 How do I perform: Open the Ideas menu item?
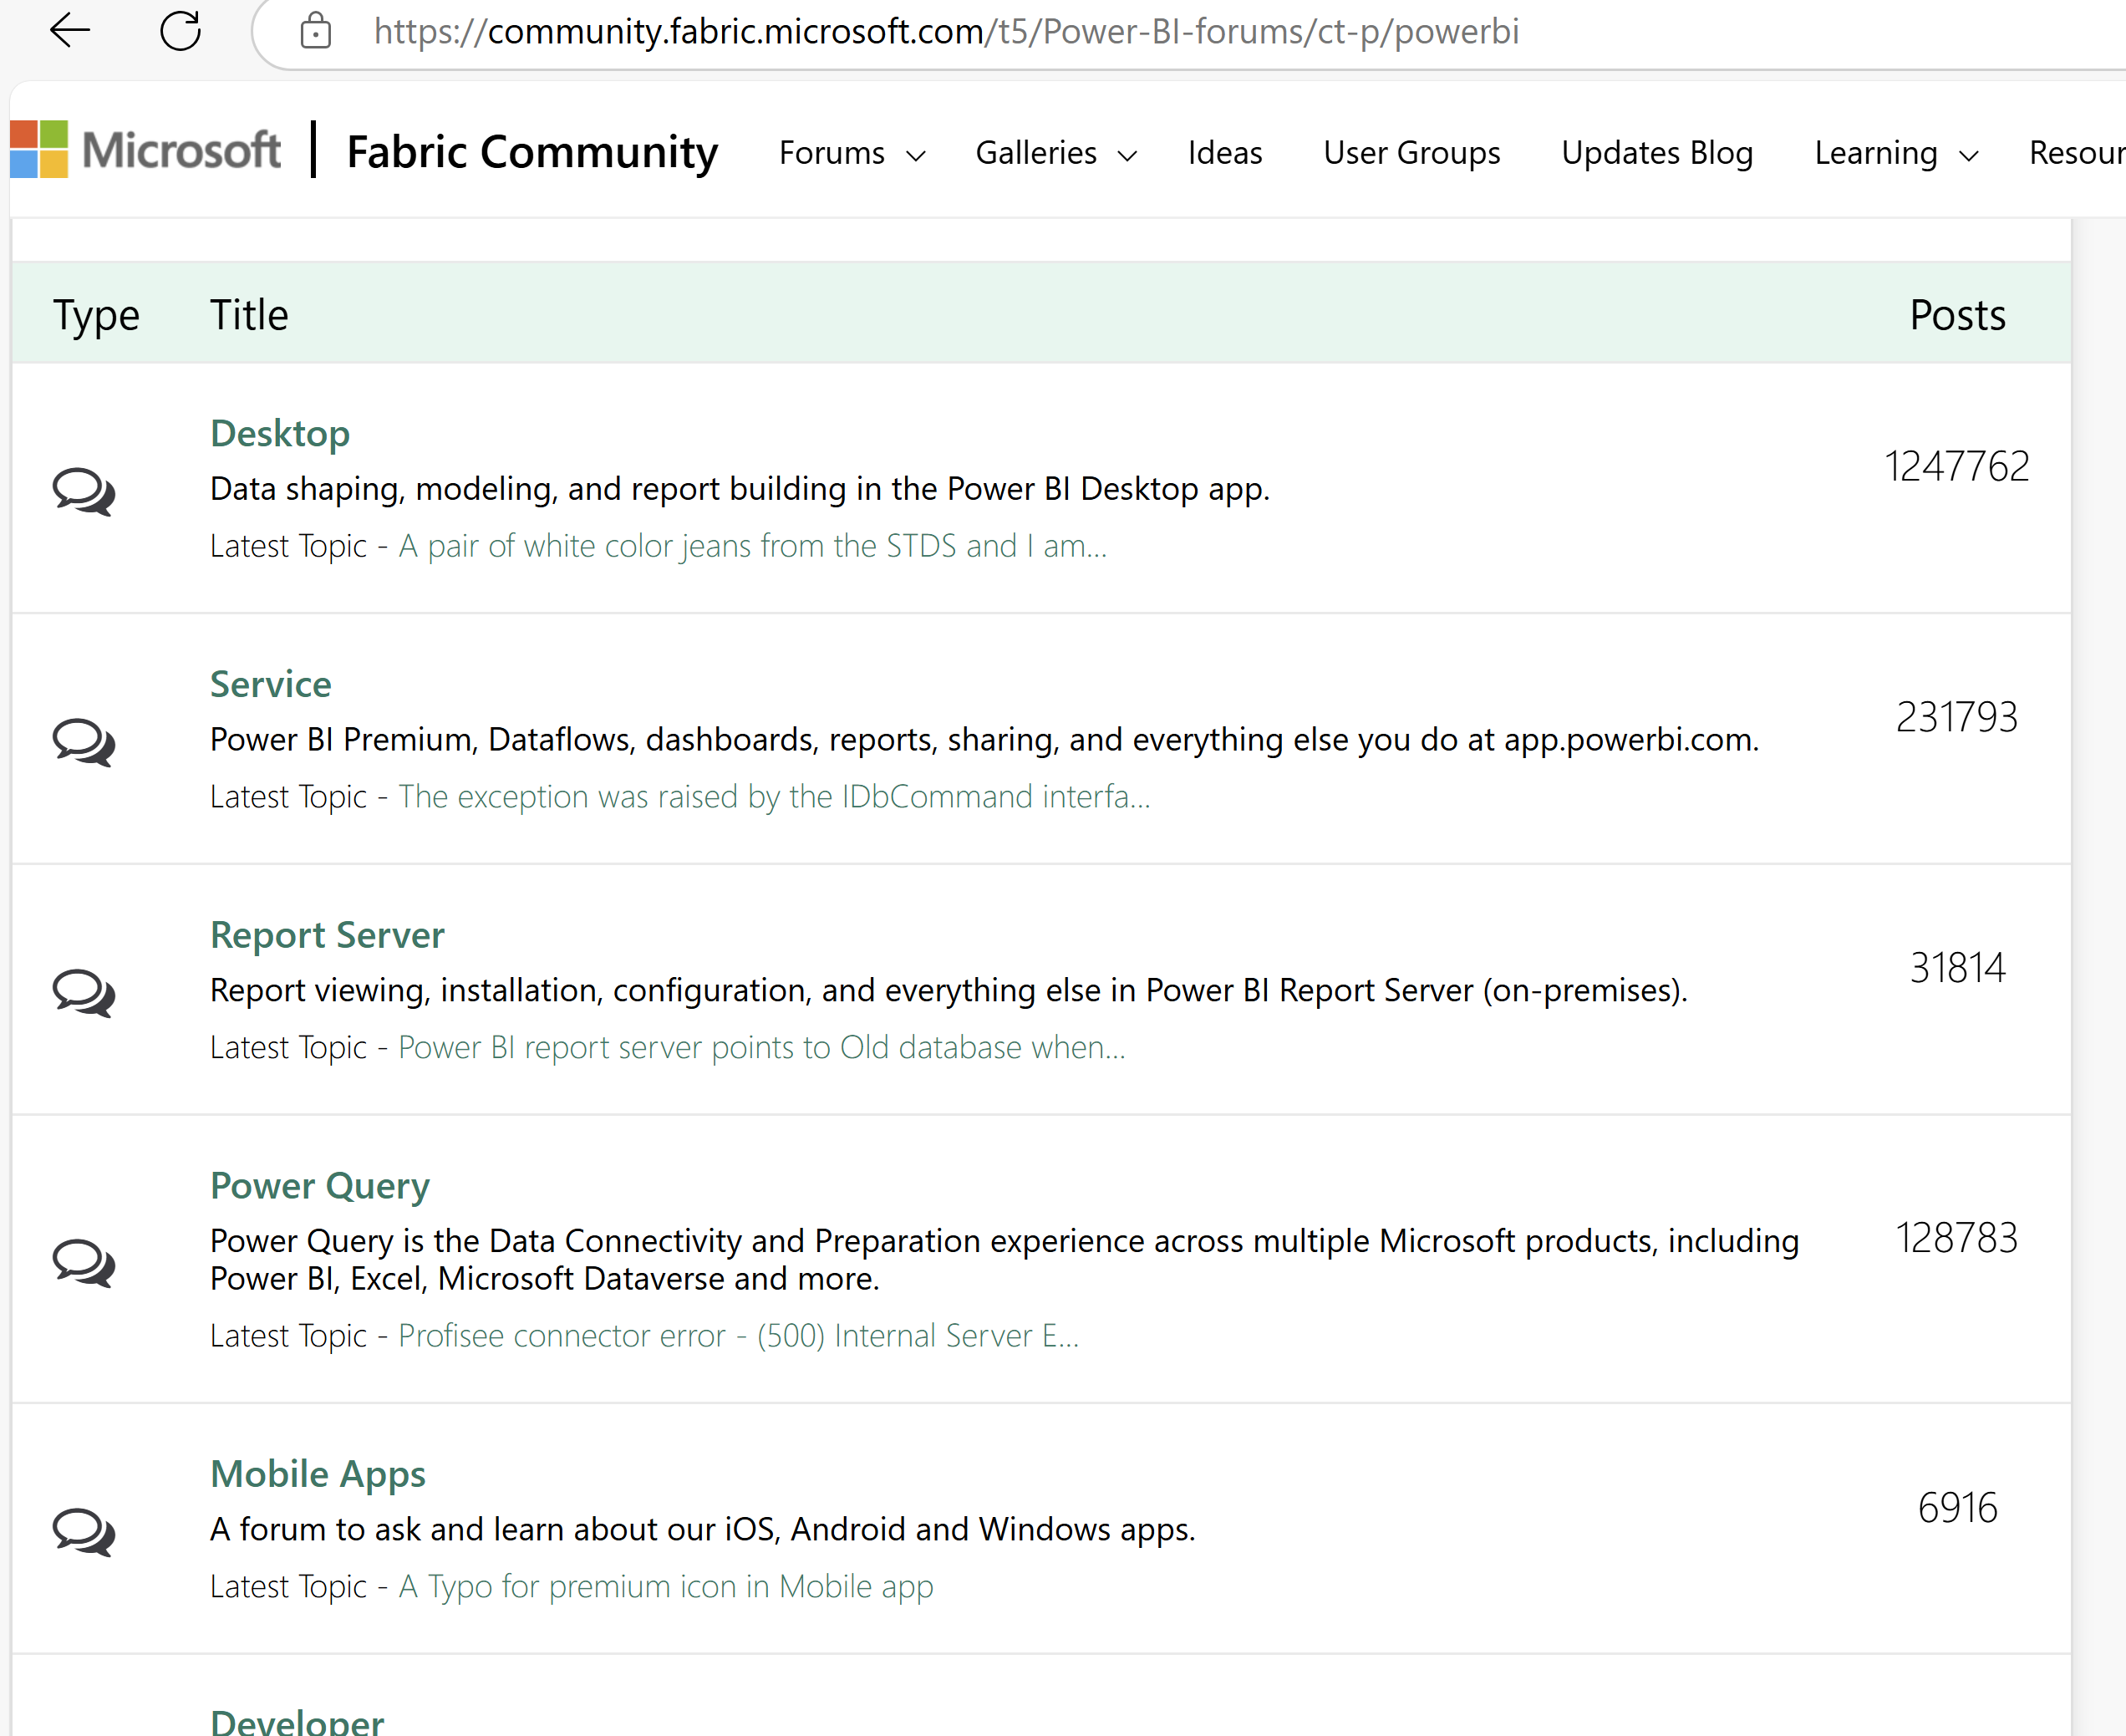coord(1224,153)
